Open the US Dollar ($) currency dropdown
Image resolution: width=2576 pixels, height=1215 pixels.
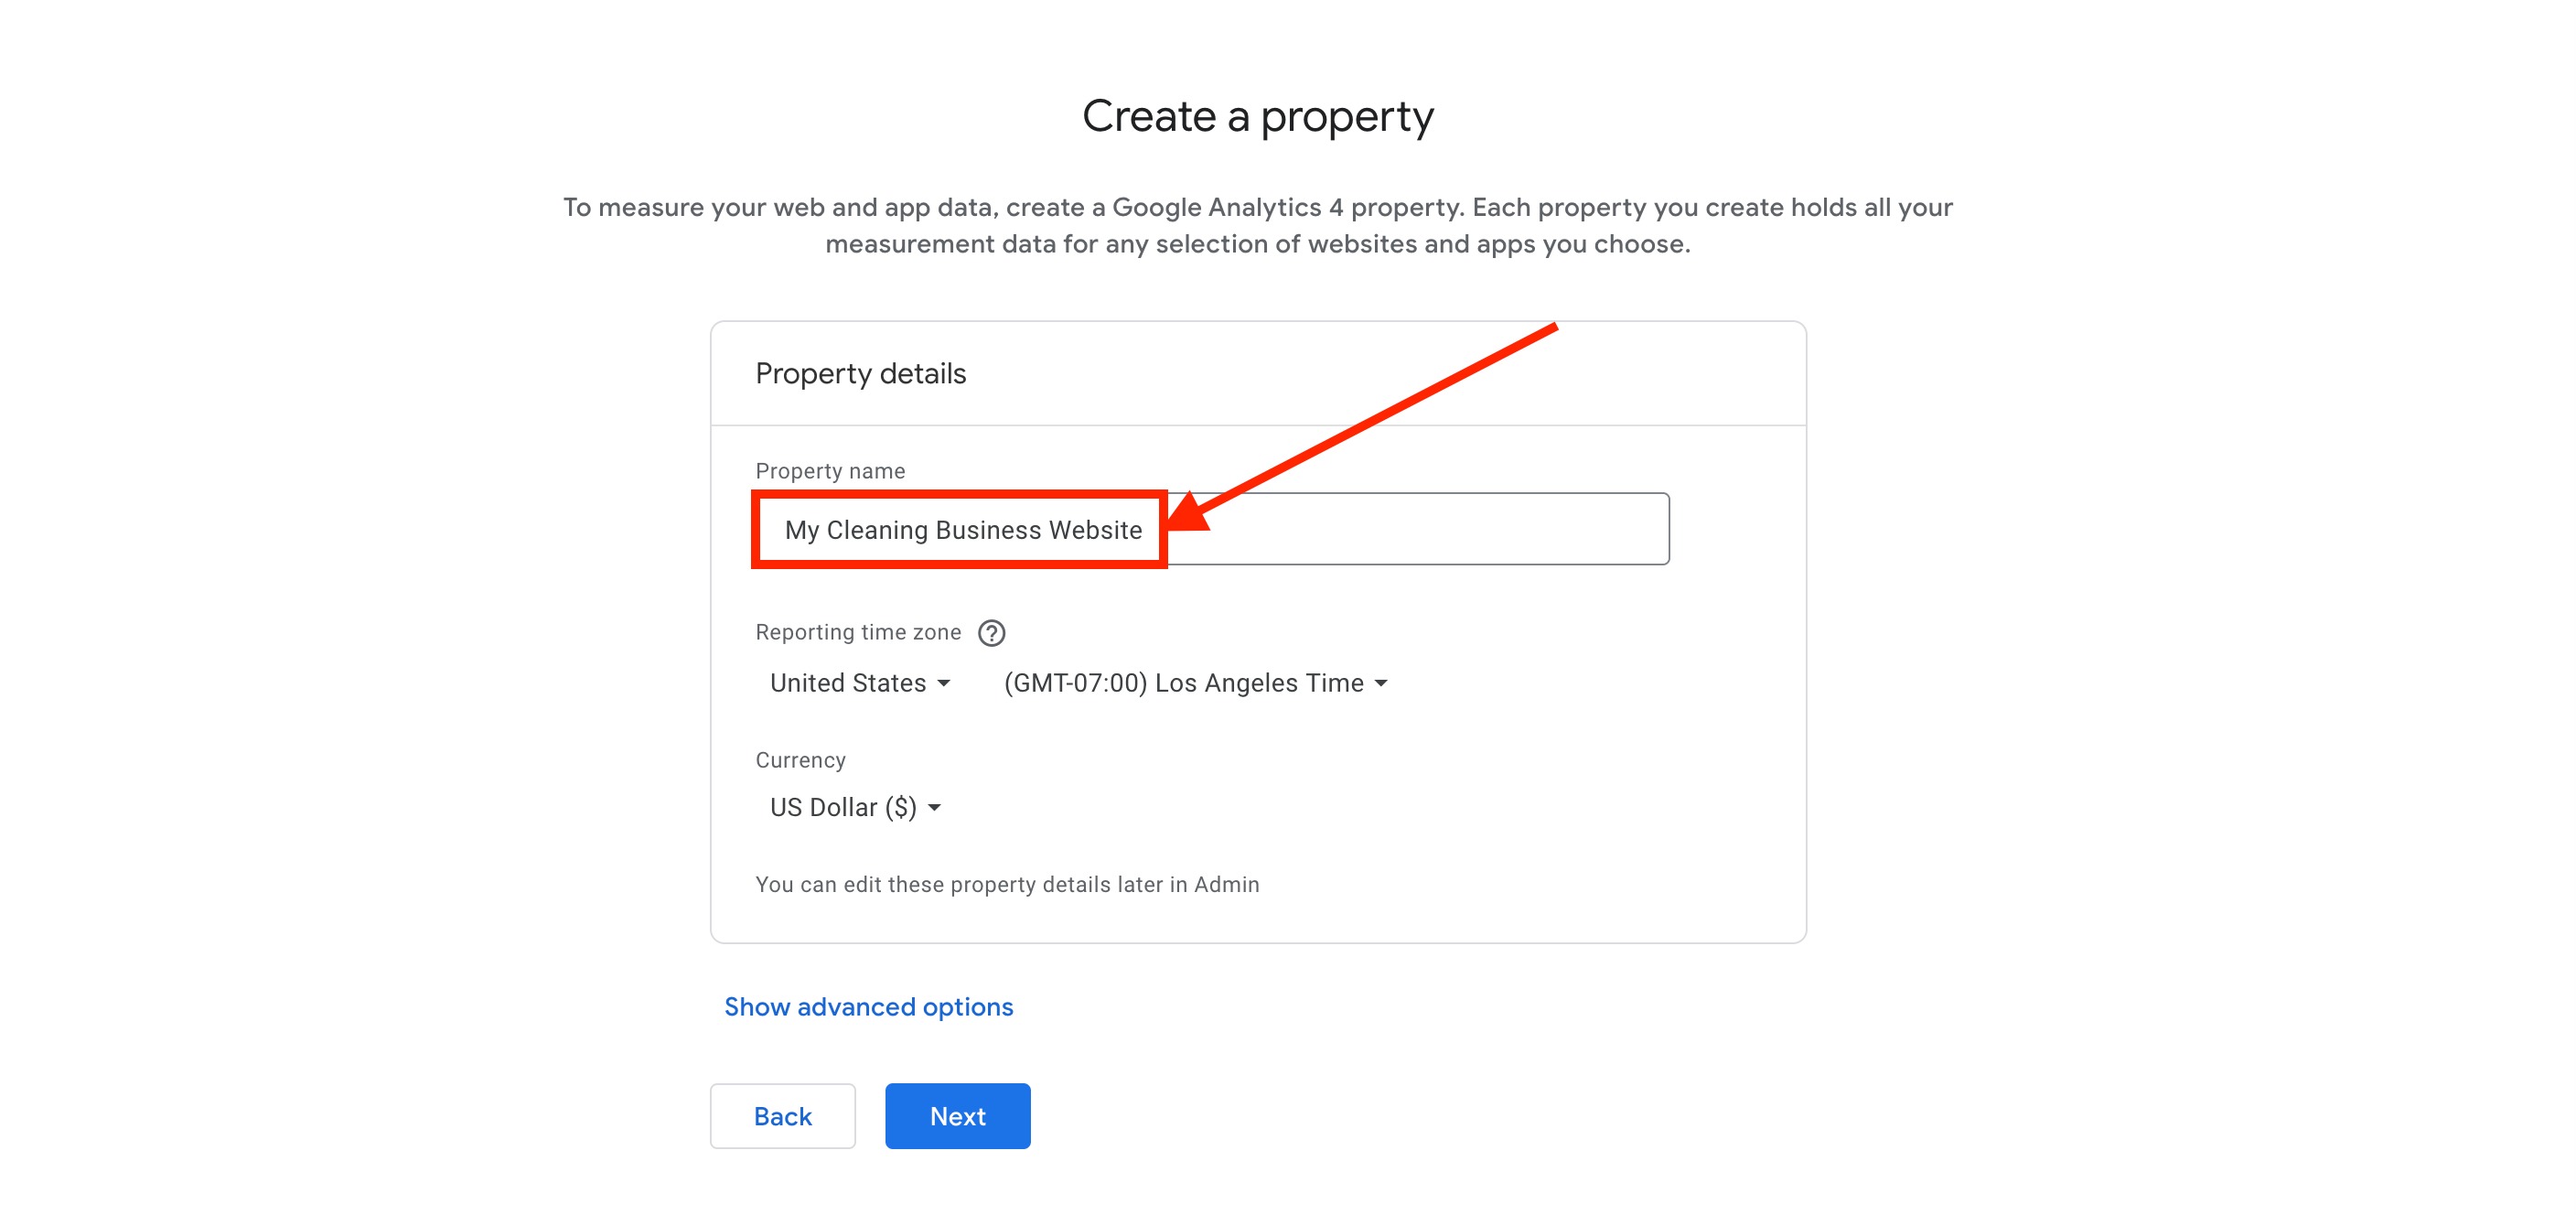point(856,807)
